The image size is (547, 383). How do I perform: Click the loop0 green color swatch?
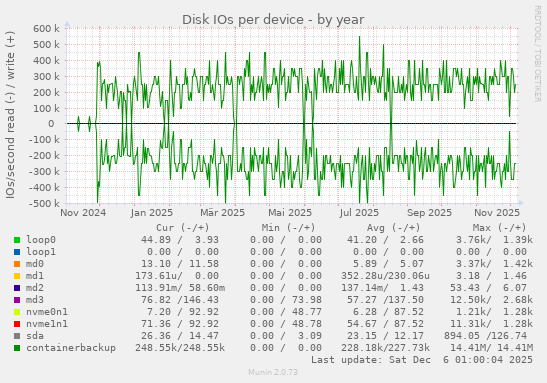(x=17, y=240)
